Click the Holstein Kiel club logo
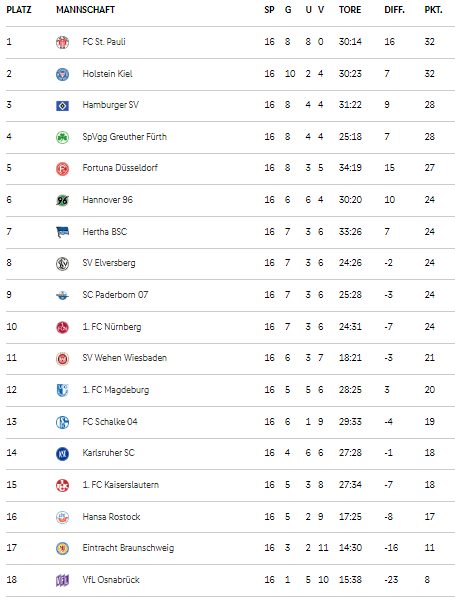The height and width of the screenshot is (600, 455). click(x=62, y=74)
